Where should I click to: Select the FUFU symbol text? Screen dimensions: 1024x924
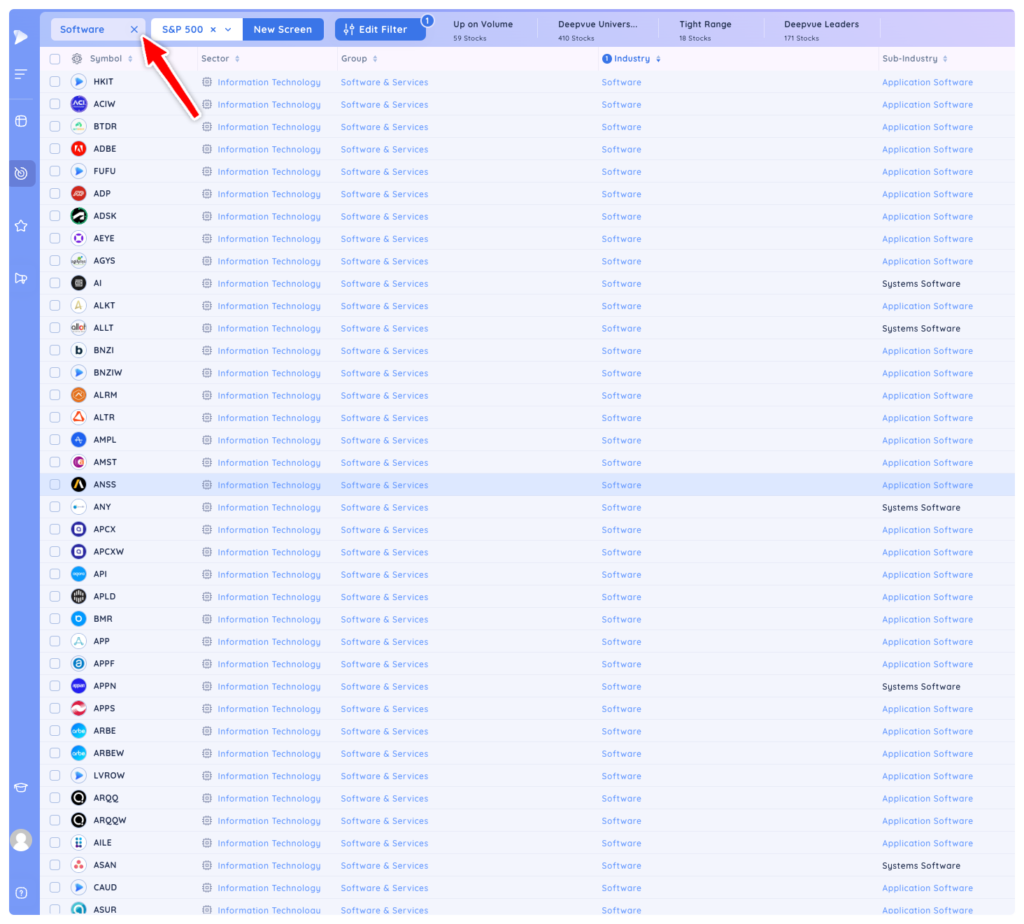[104, 171]
